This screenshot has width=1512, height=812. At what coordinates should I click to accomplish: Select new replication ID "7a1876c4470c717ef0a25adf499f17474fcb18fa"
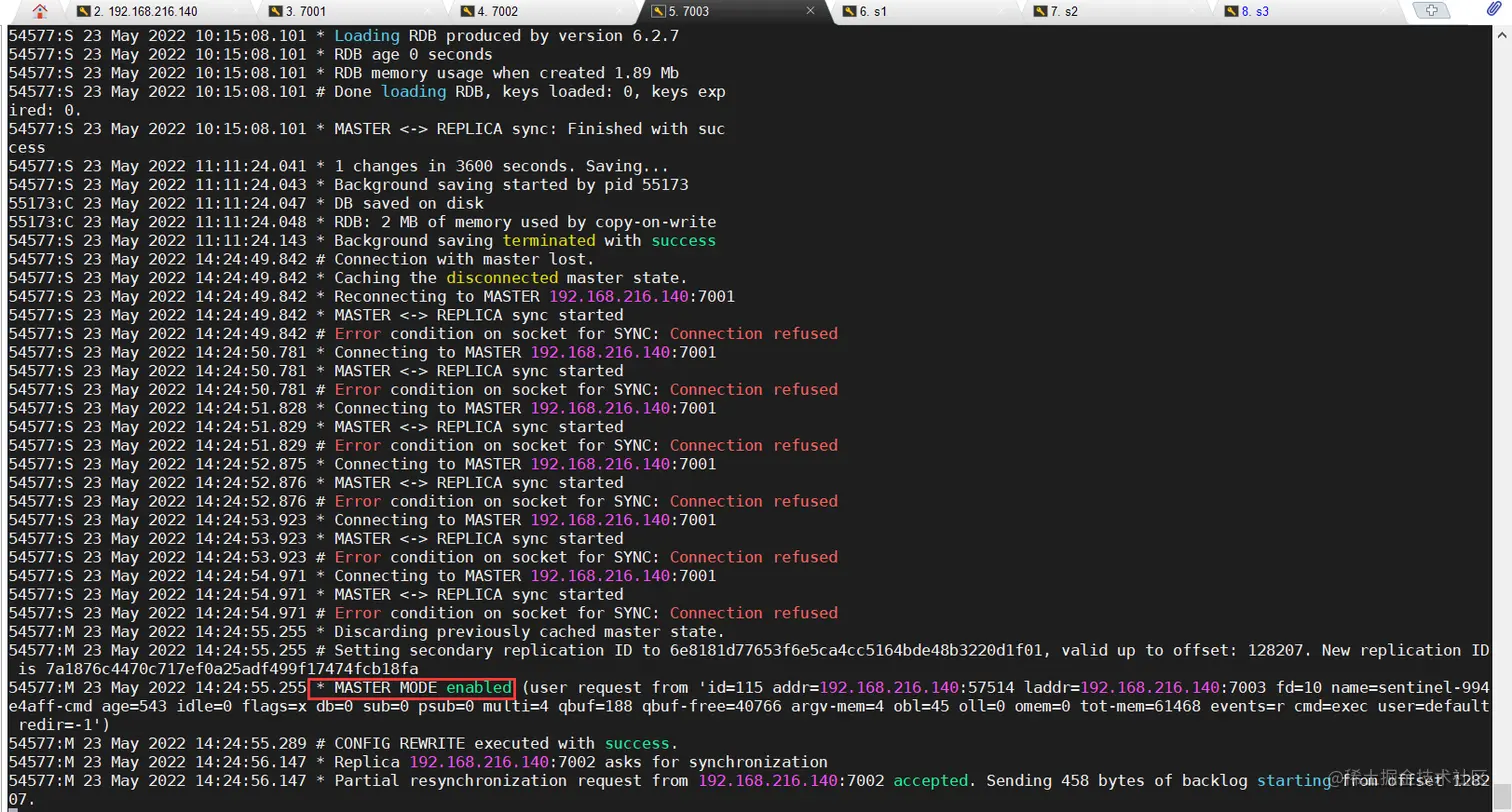tap(231, 669)
